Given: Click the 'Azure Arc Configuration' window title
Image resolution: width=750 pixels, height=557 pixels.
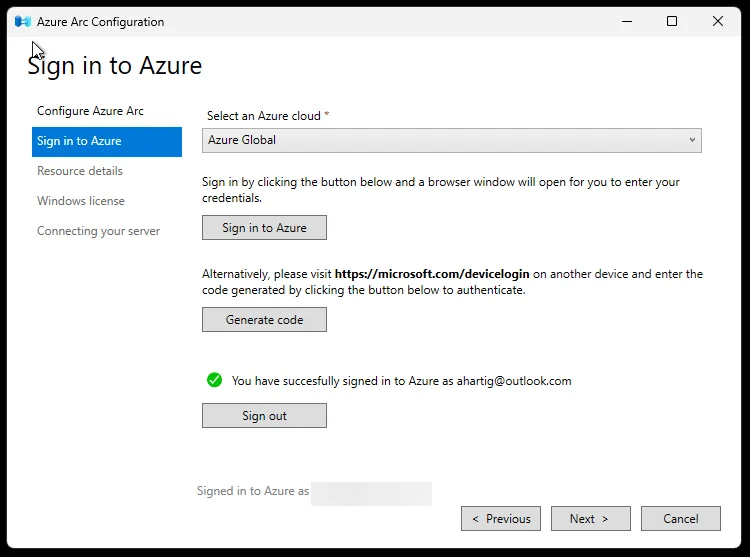Looking at the screenshot, I should [x=100, y=22].
